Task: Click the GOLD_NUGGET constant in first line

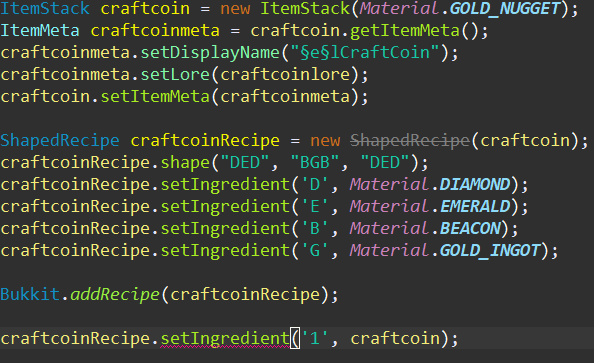Action: (x=504, y=9)
